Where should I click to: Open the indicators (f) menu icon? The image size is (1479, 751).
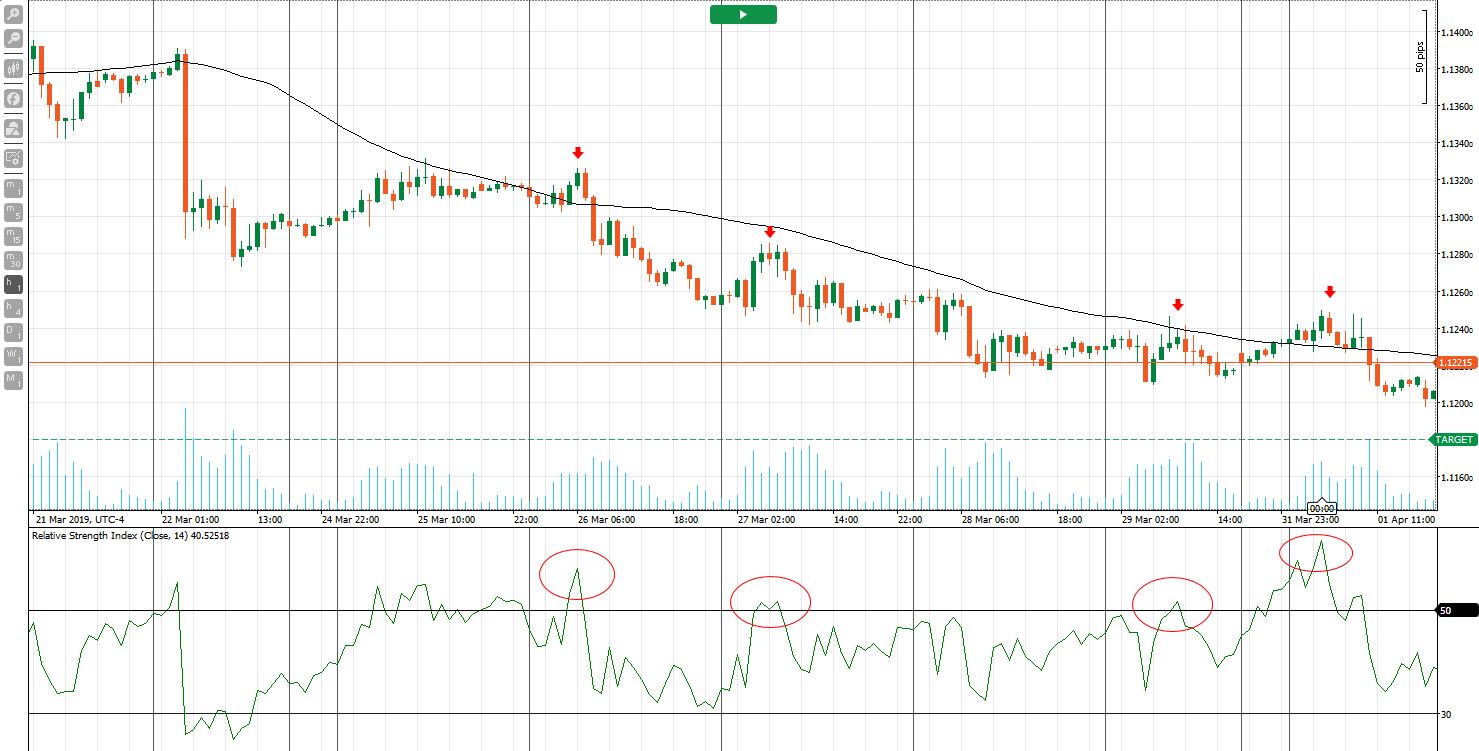point(14,98)
